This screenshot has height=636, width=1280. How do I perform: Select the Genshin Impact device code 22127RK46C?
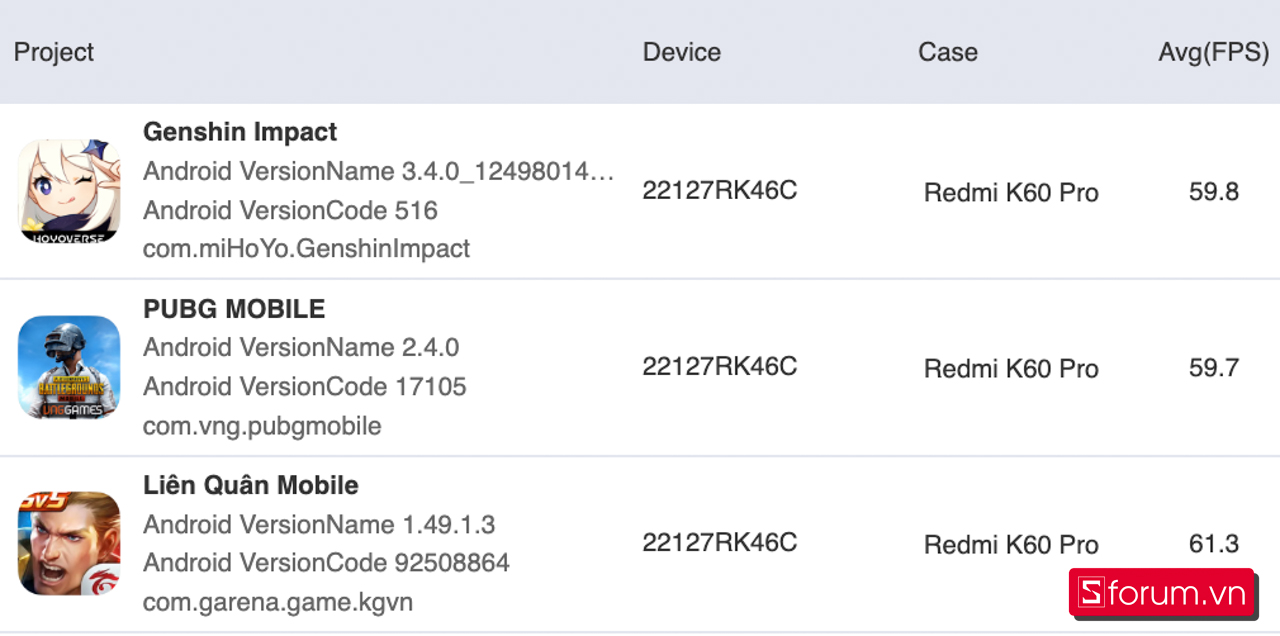point(720,191)
